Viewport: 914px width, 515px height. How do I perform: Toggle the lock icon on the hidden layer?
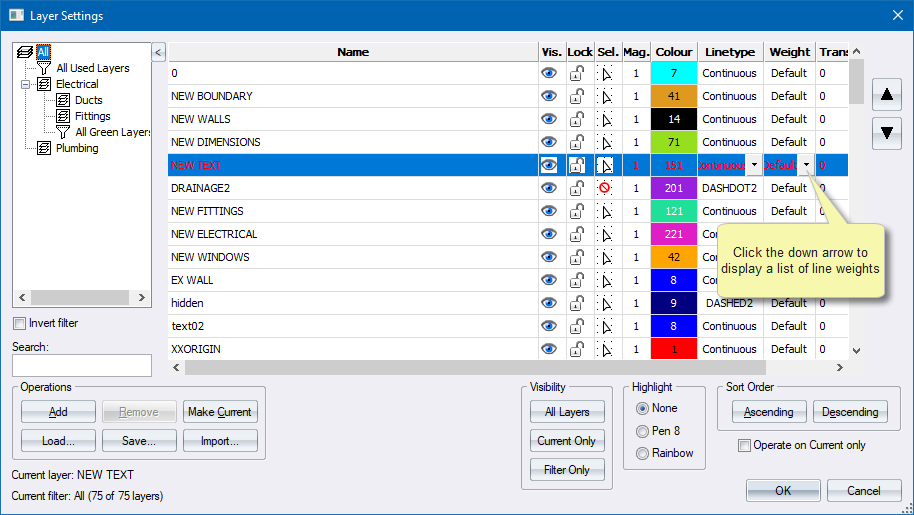pyautogui.click(x=577, y=303)
